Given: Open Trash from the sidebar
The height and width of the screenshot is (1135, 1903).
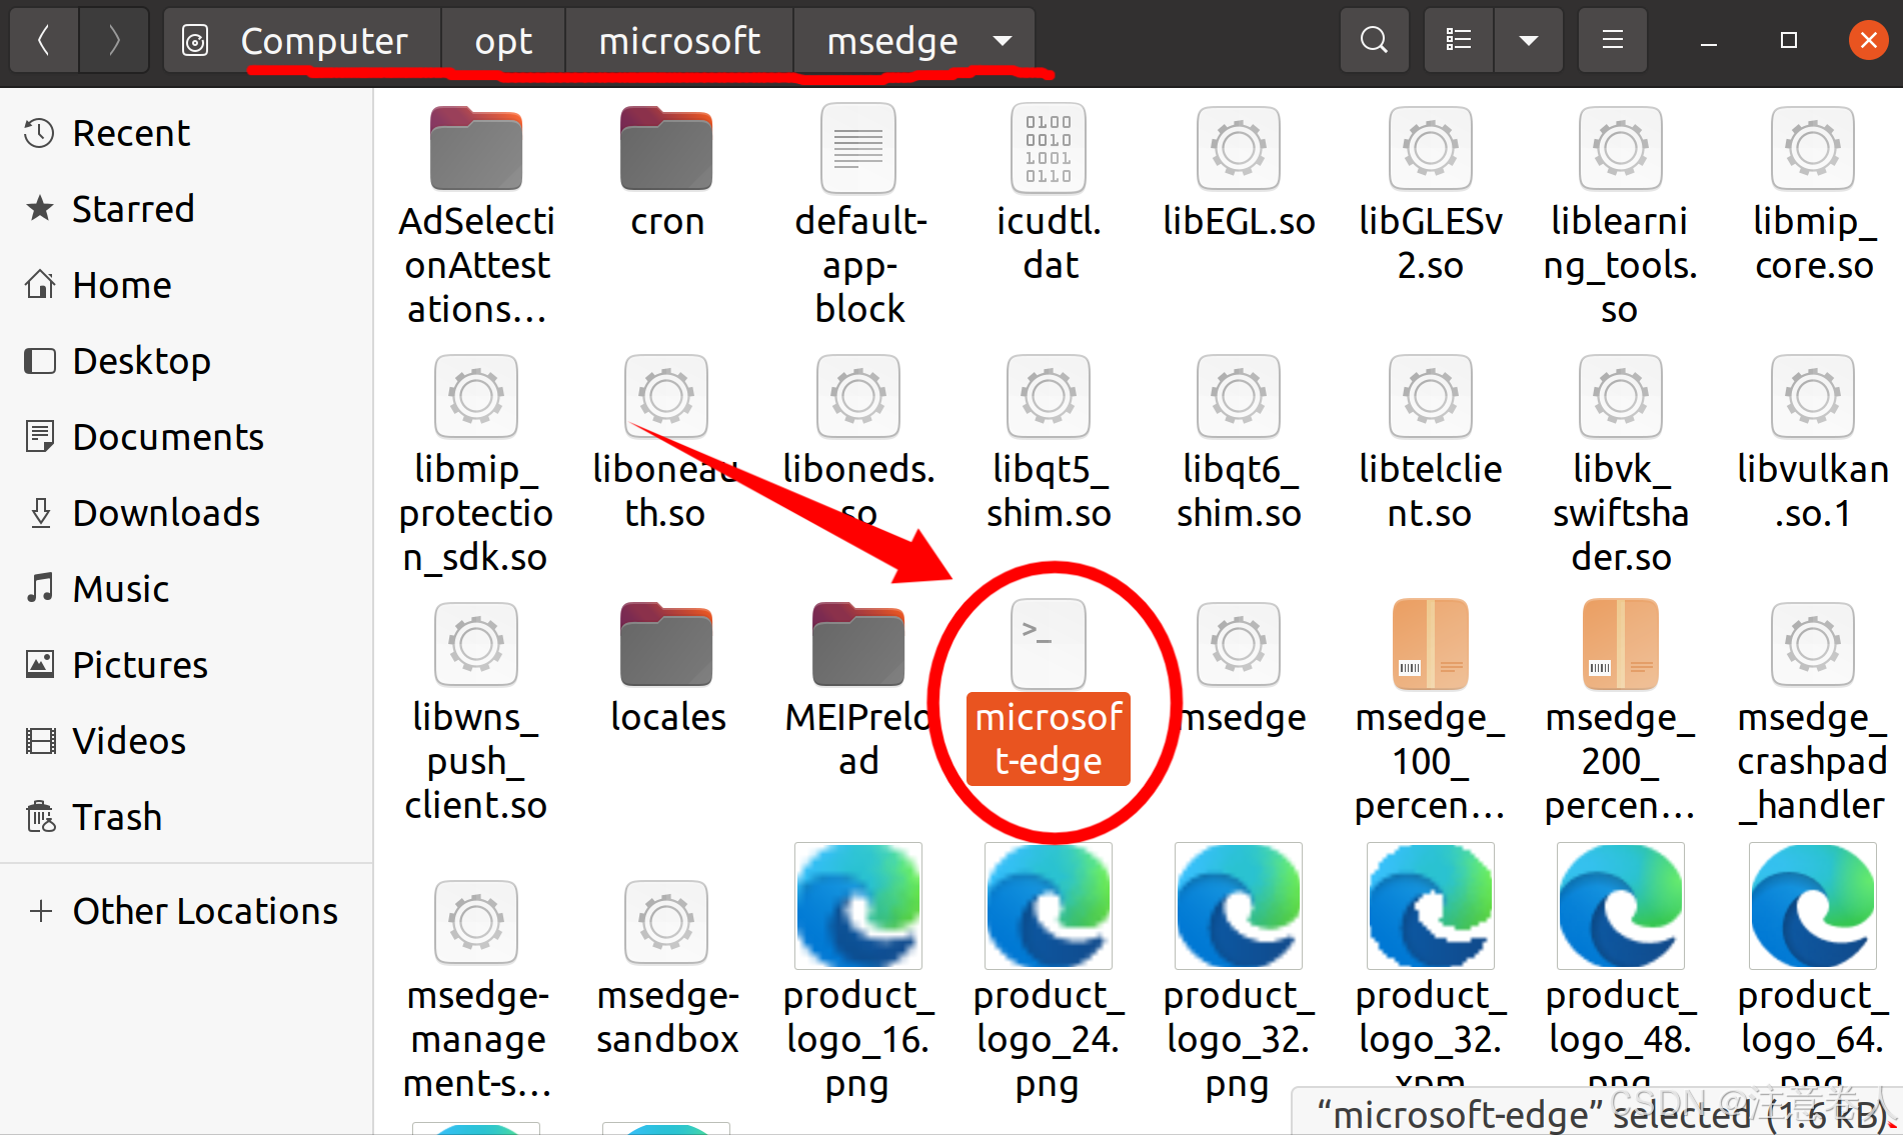Looking at the screenshot, I should pyautogui.click(x=116, y=817).
